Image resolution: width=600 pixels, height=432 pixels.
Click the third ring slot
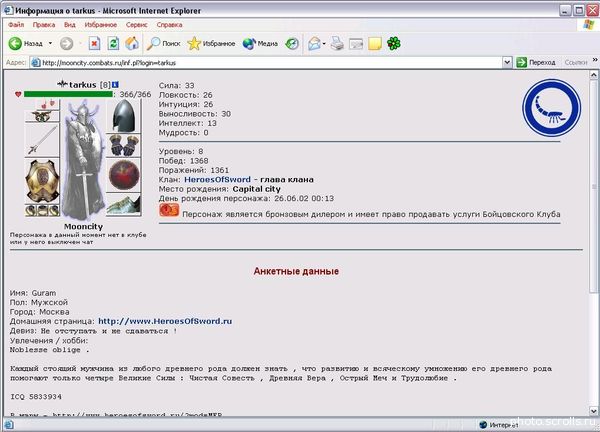[x=54, y=210]
